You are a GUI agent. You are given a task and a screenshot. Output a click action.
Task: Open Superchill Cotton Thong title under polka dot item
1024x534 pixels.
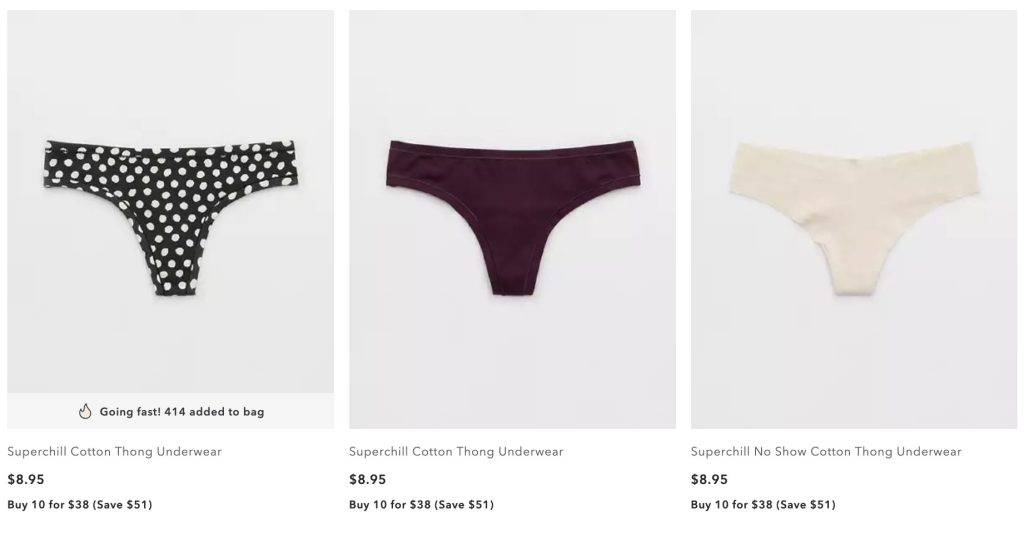coord(114,452)
